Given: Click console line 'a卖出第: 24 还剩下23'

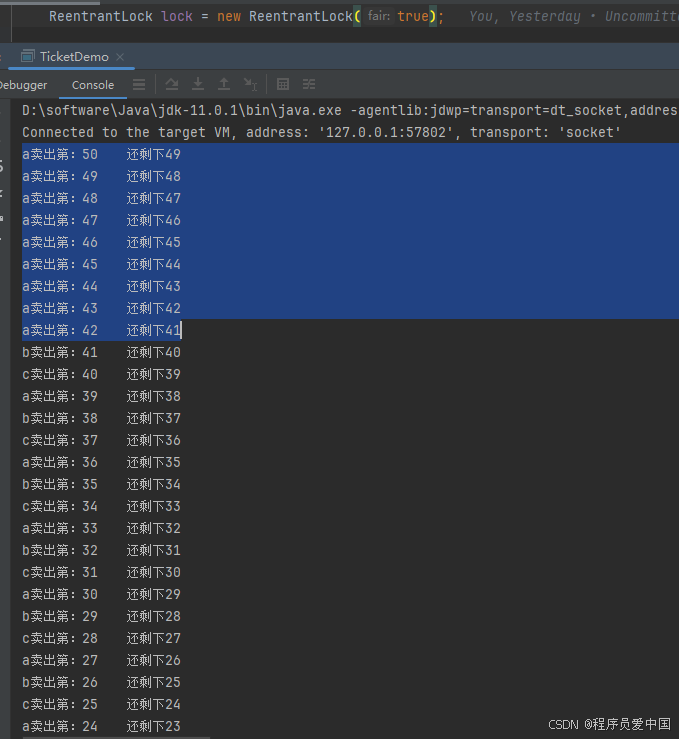Looking at the screenshot, I should click(x=101, y=726).
